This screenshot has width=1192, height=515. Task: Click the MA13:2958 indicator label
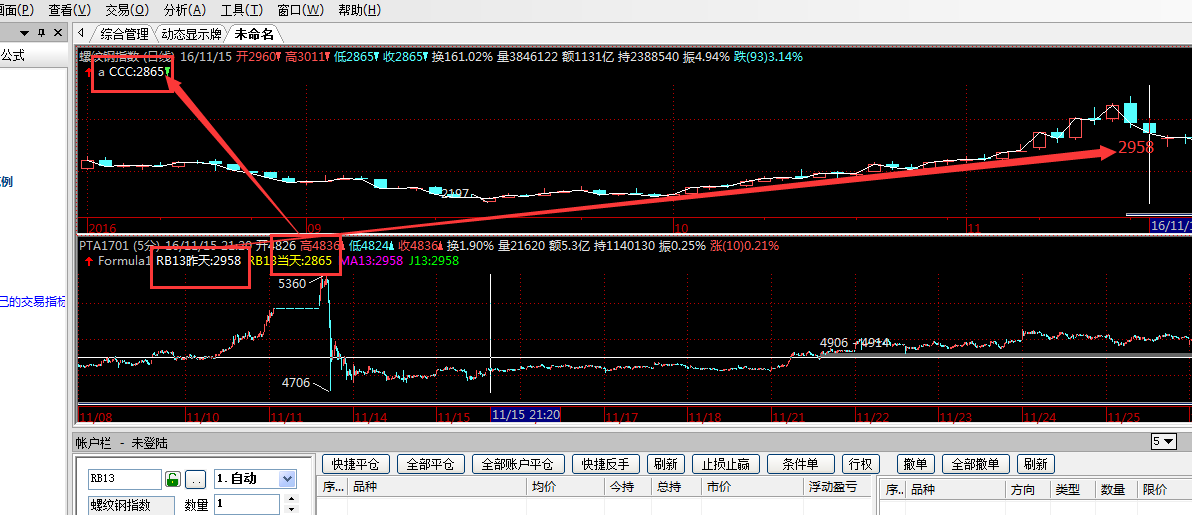[x=372, y=261]
